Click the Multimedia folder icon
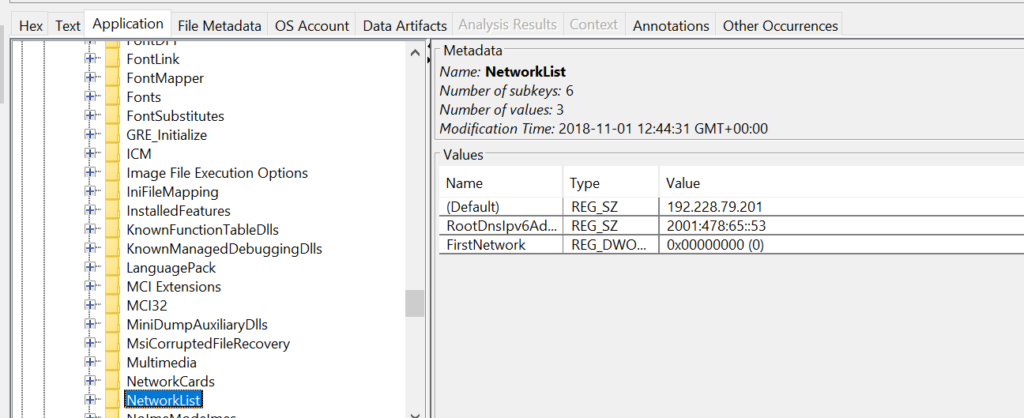 pyautogui.click(x=112, y=362)
